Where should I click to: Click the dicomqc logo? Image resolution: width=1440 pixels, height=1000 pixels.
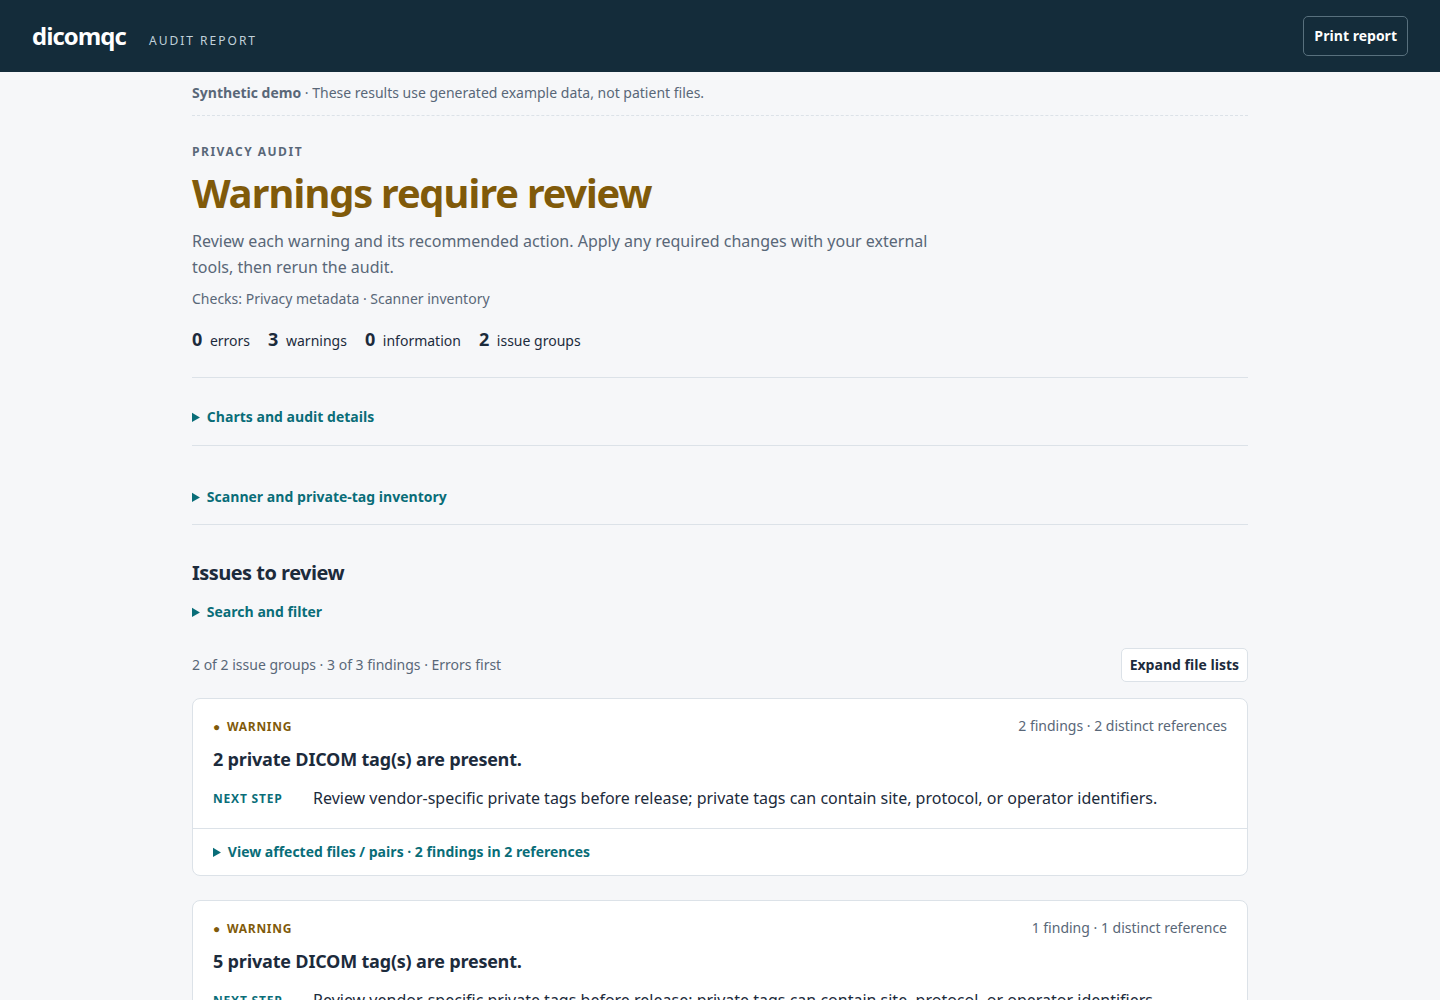click(79, 37)
